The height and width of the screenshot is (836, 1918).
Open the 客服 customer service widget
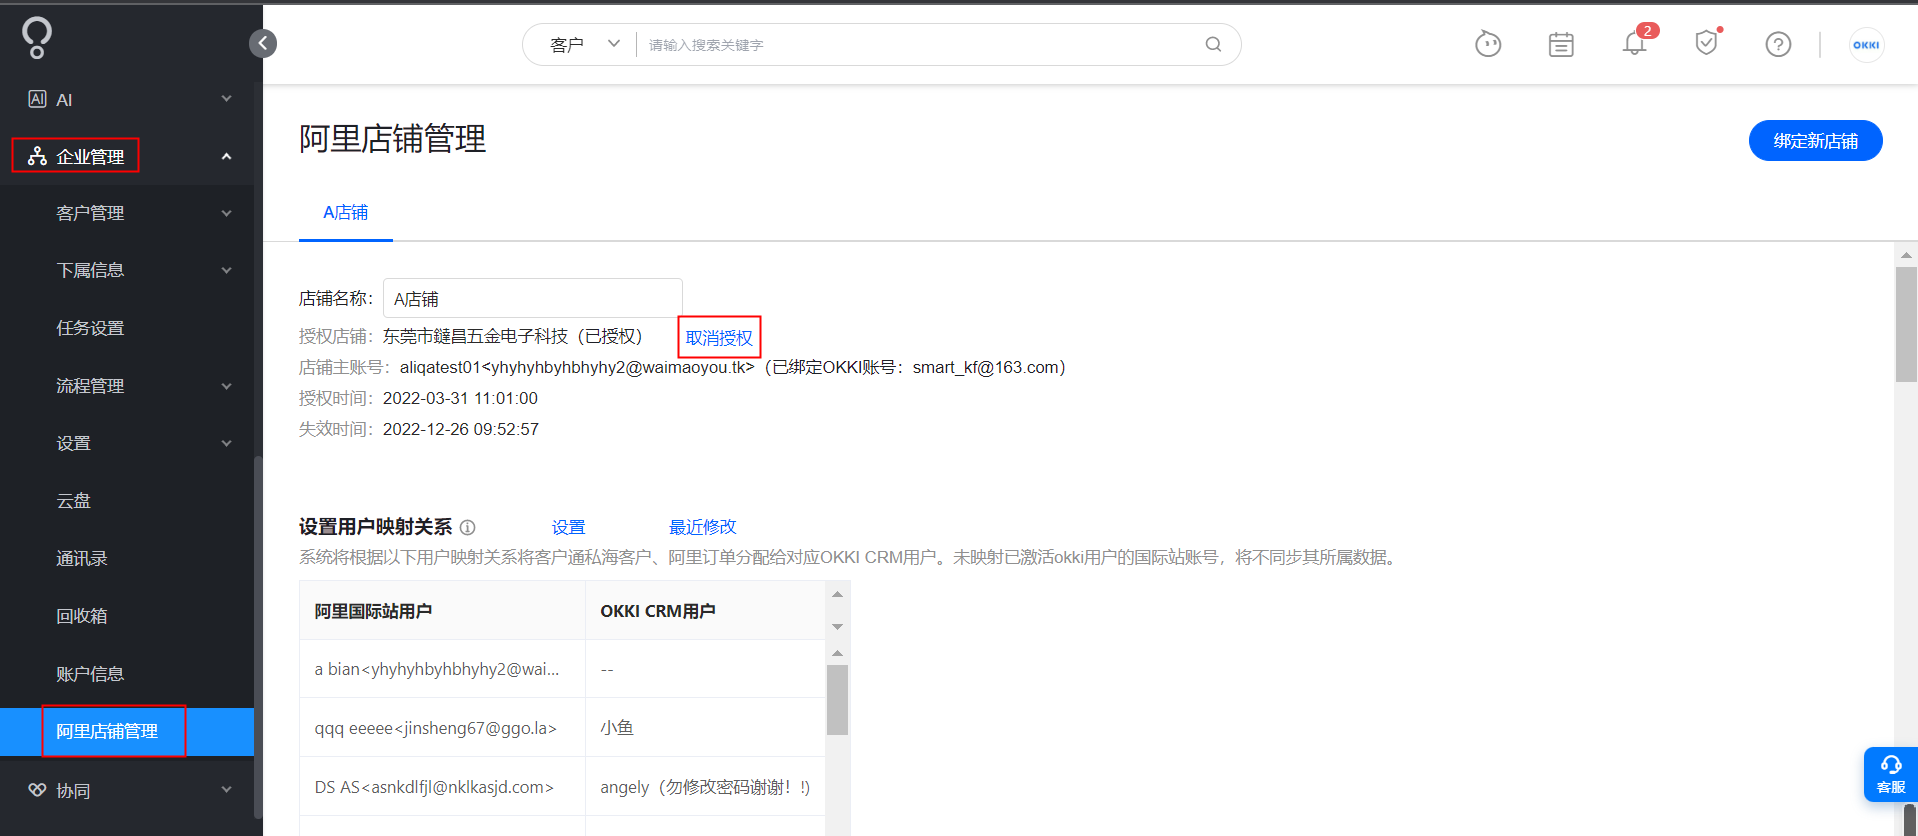click(x=1890, y=774)
